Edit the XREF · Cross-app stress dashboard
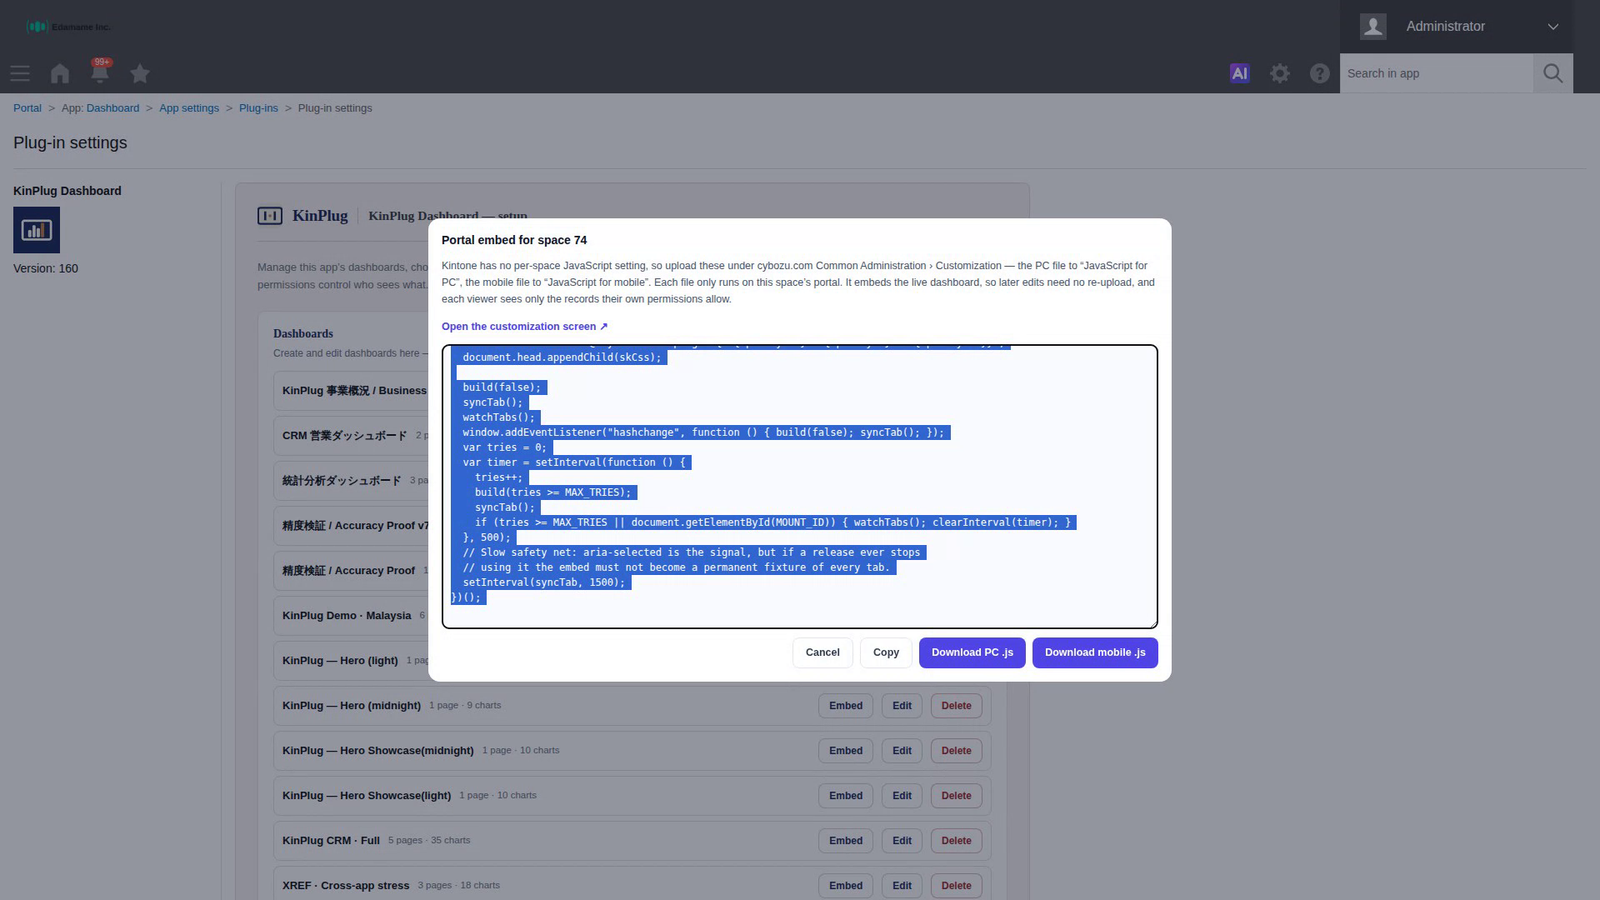 point(902,886)
